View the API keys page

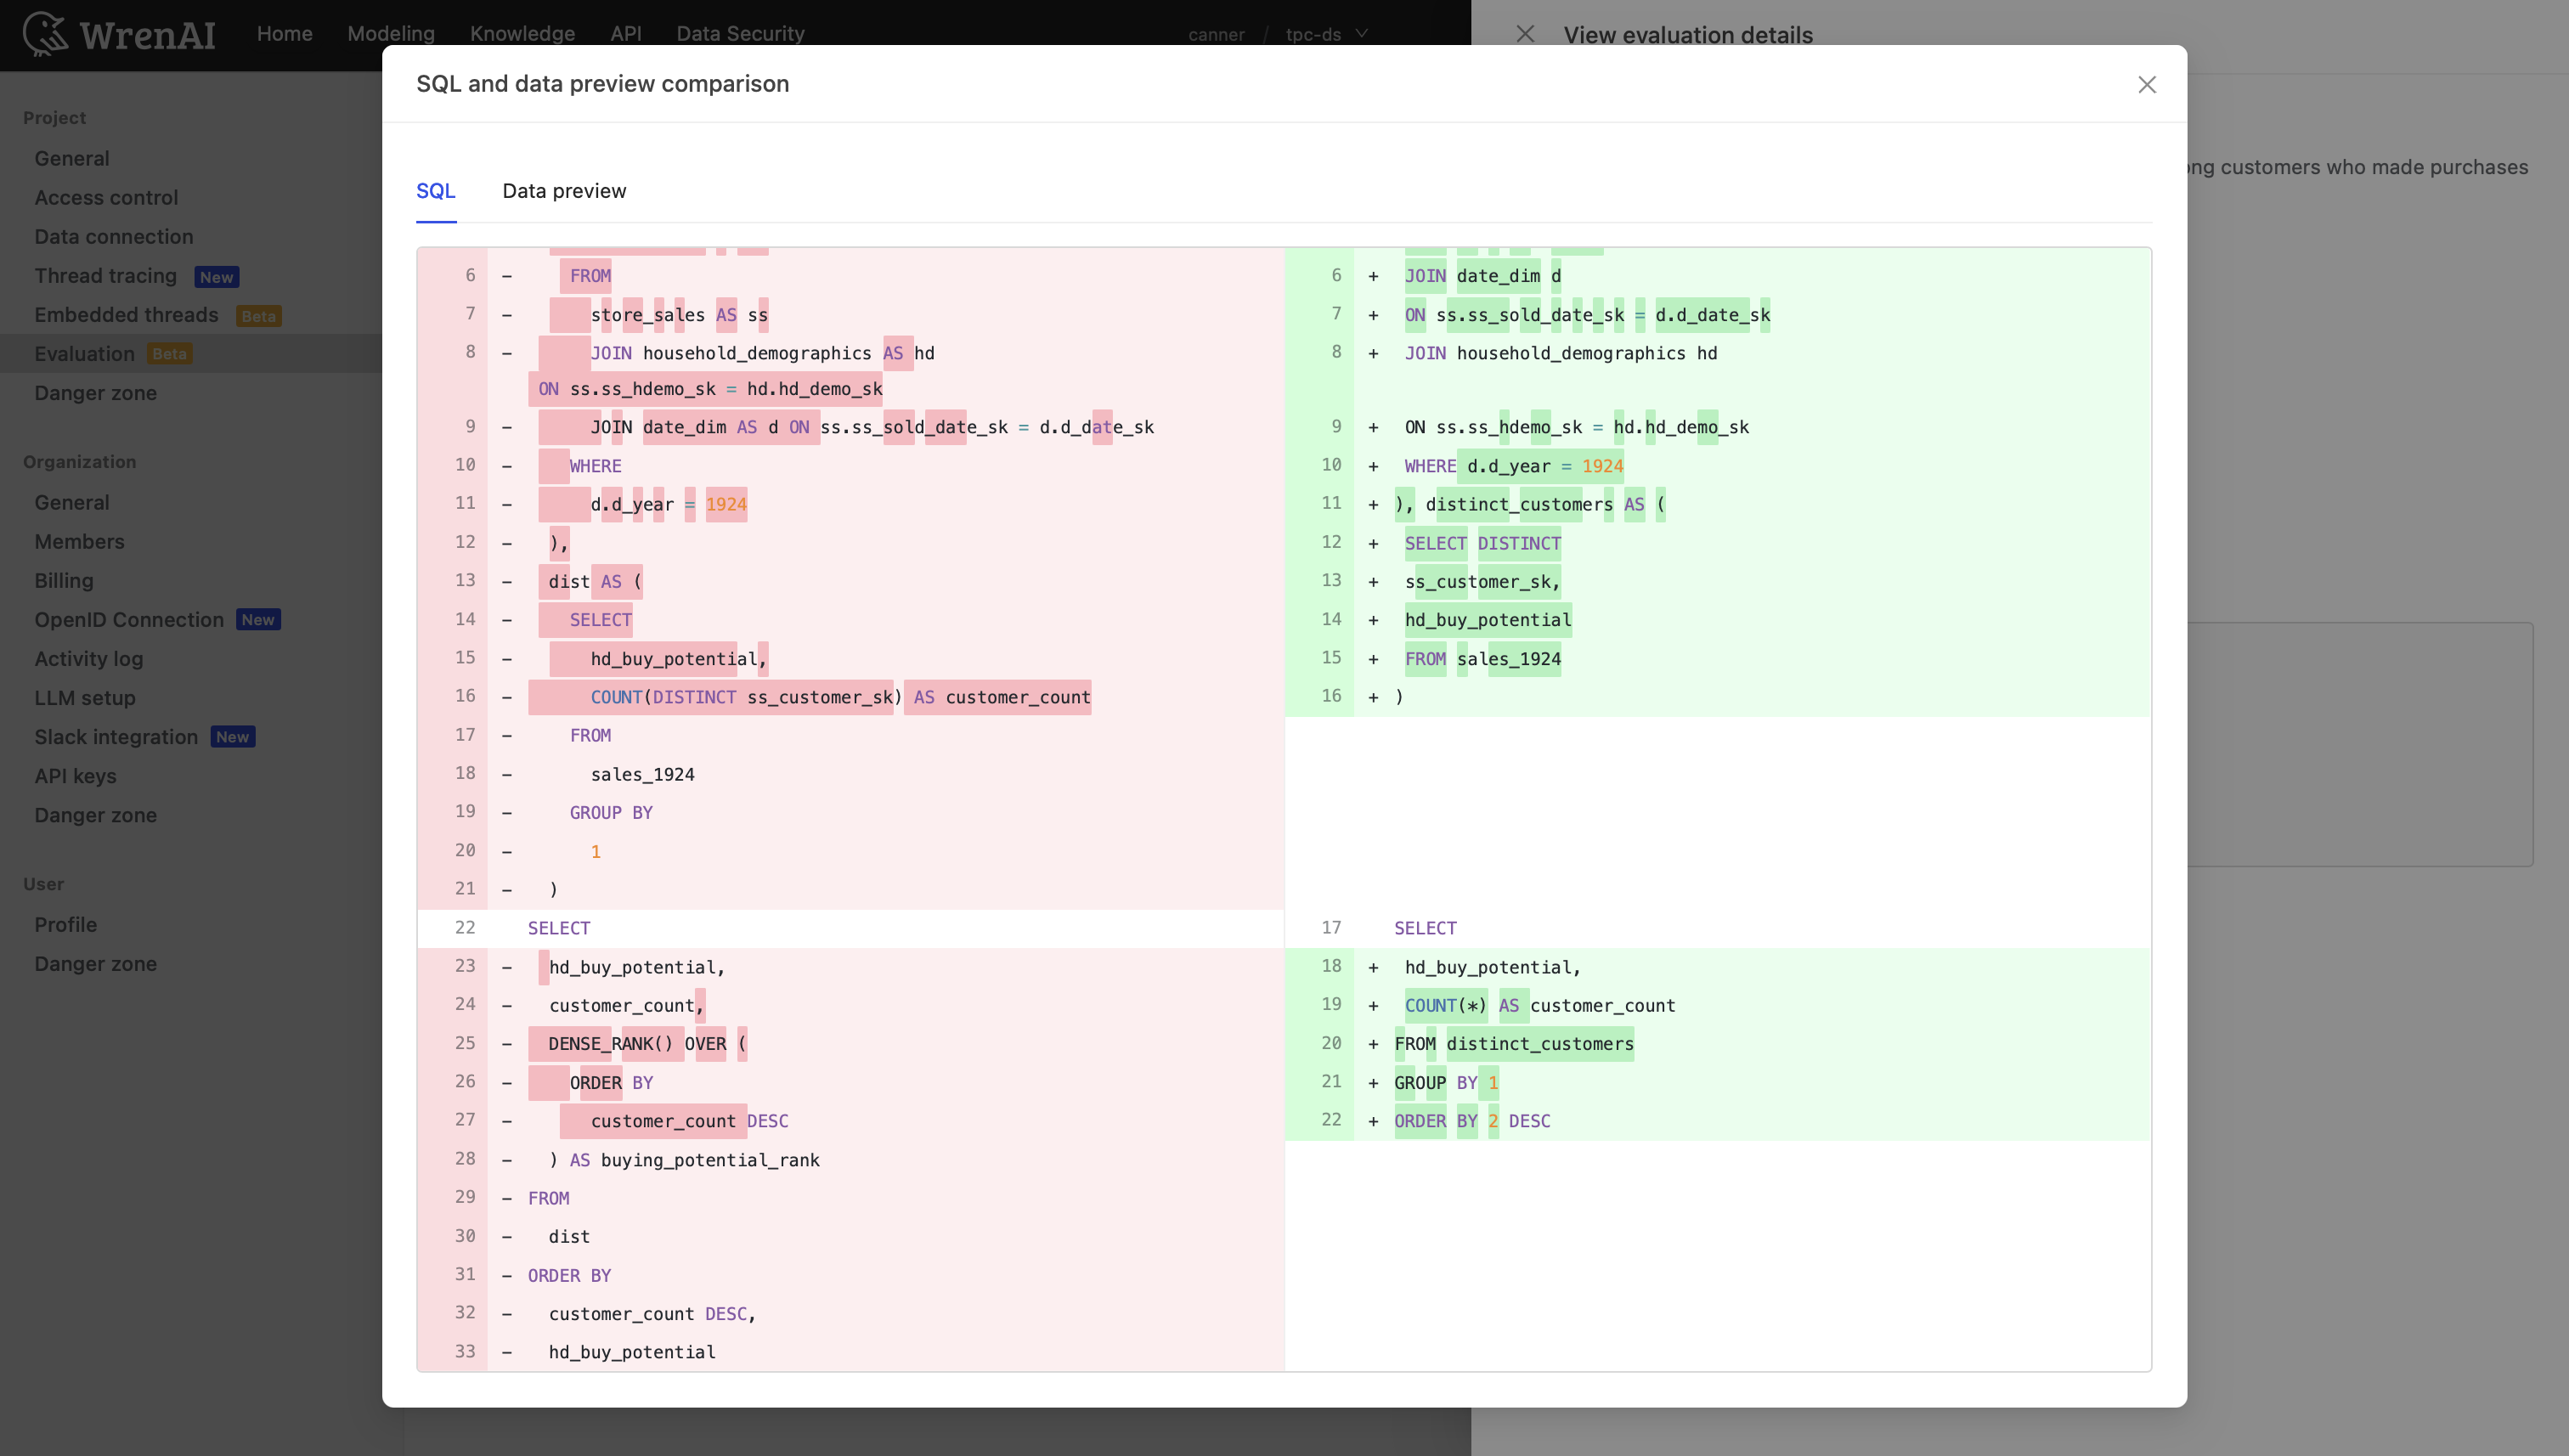coord(75,776)
